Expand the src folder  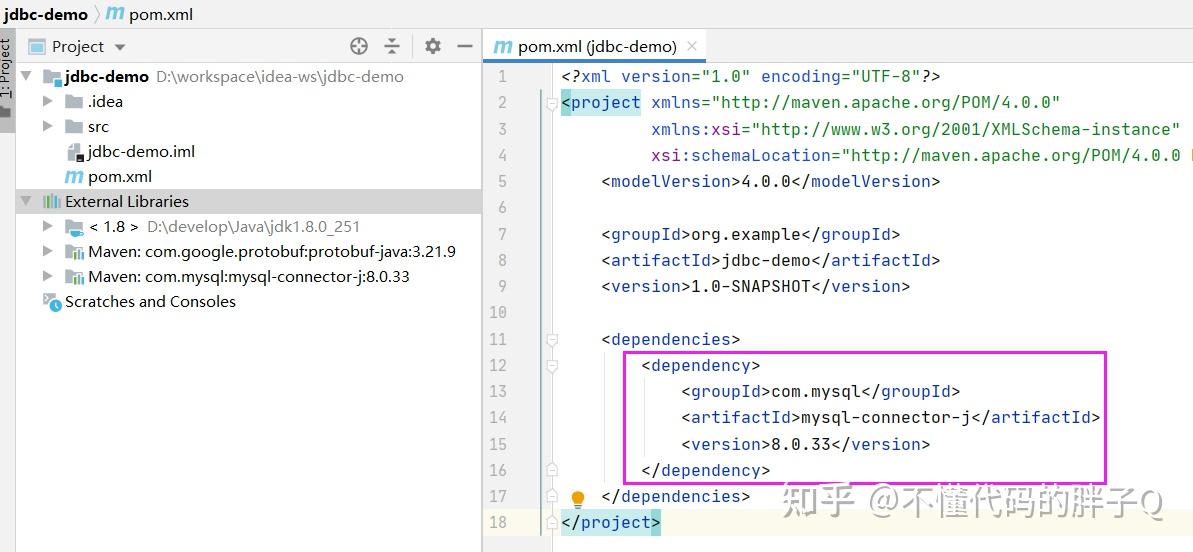48,126
